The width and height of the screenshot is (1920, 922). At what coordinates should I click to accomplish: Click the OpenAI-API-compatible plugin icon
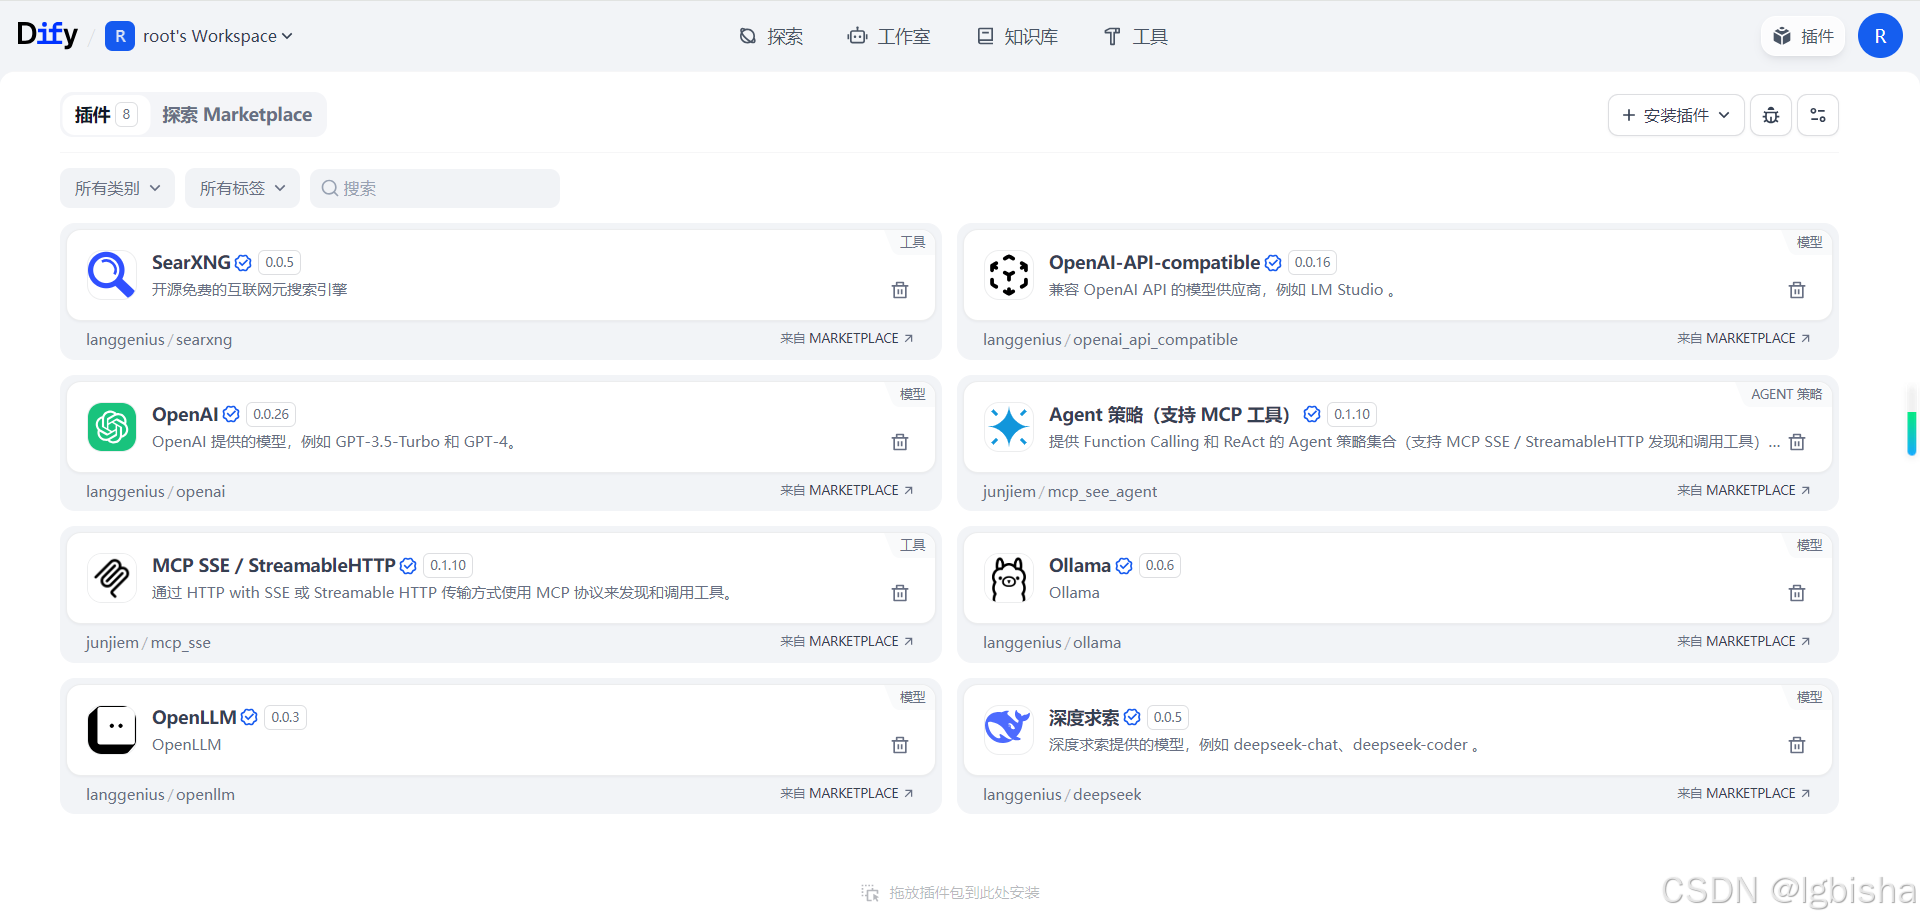1009,275
